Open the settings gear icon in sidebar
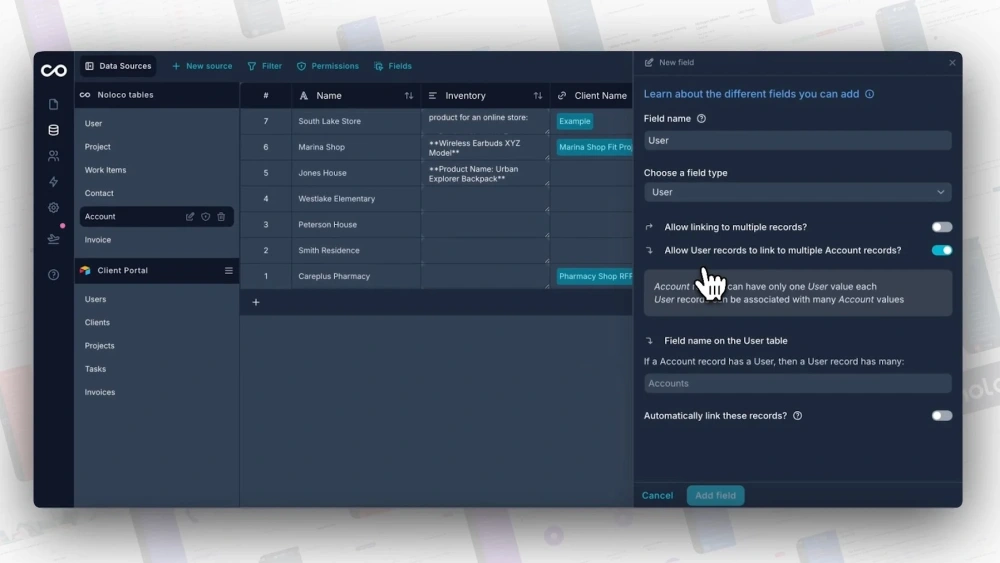The width and height of the screenshot is (1000, 563). tap(54, 207)
